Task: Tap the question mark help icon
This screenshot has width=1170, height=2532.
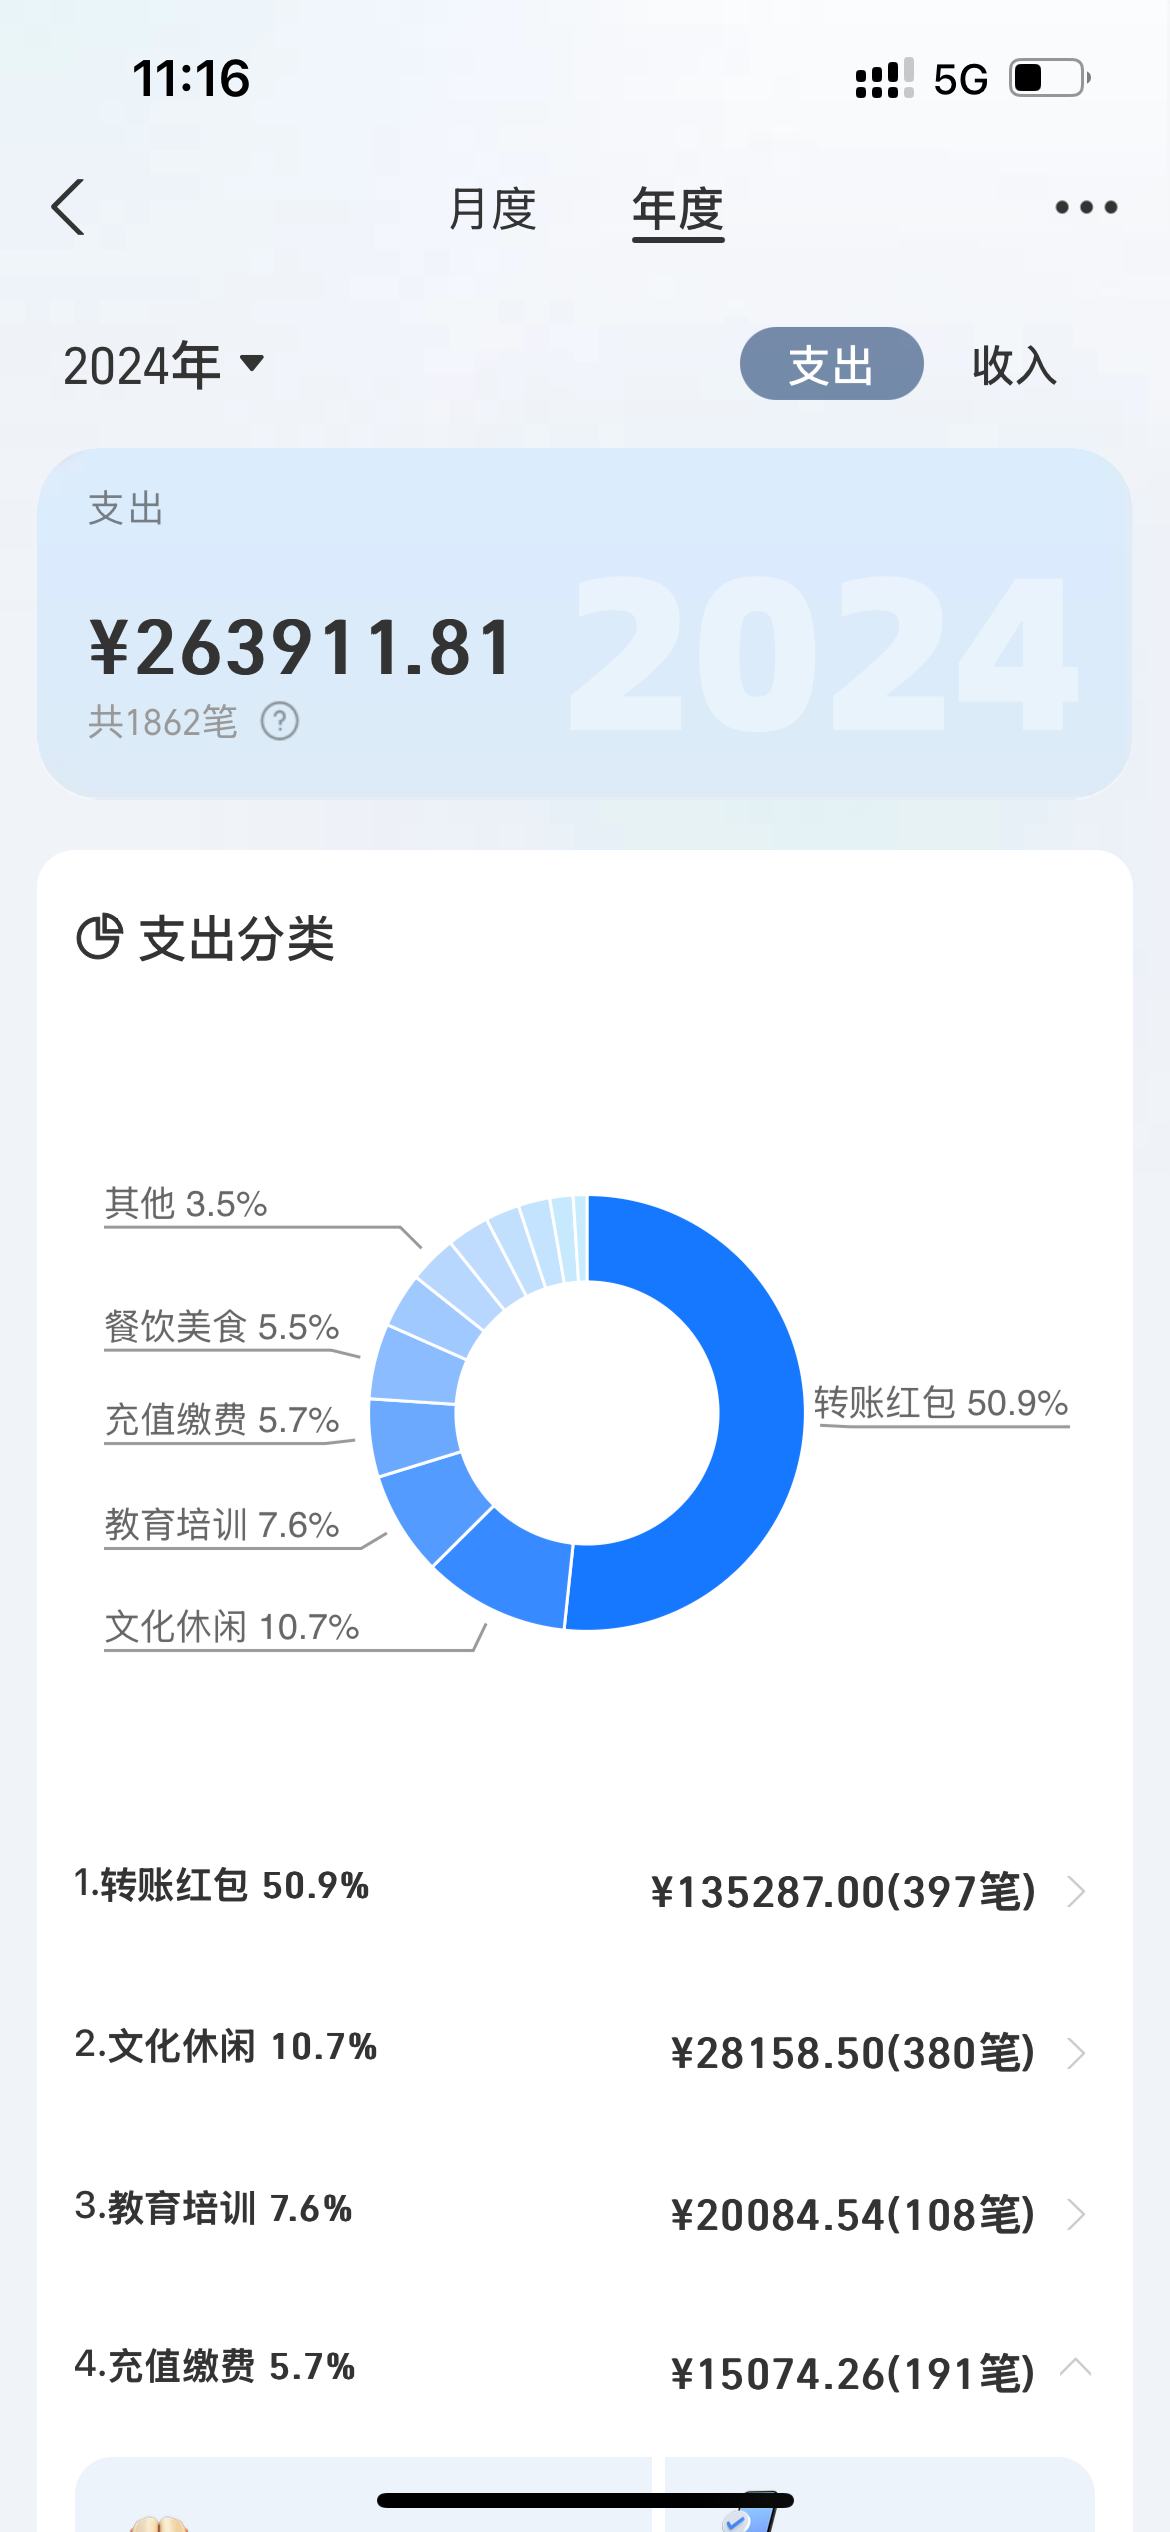Action: click(280, 721)
